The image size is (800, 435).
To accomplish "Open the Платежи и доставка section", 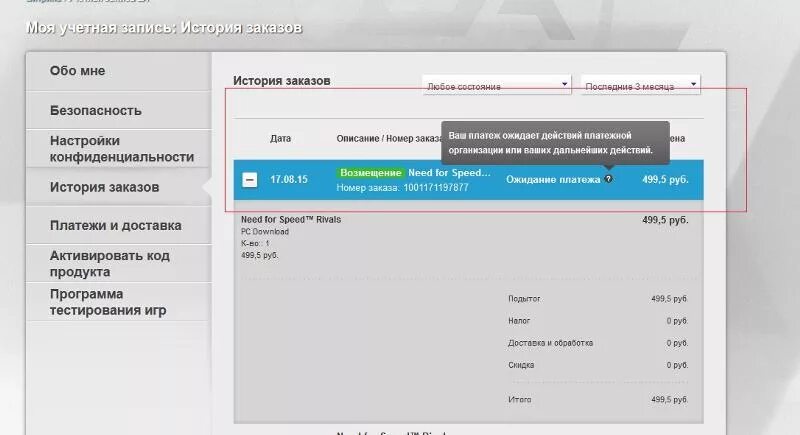I will click(x=118, y=225).
